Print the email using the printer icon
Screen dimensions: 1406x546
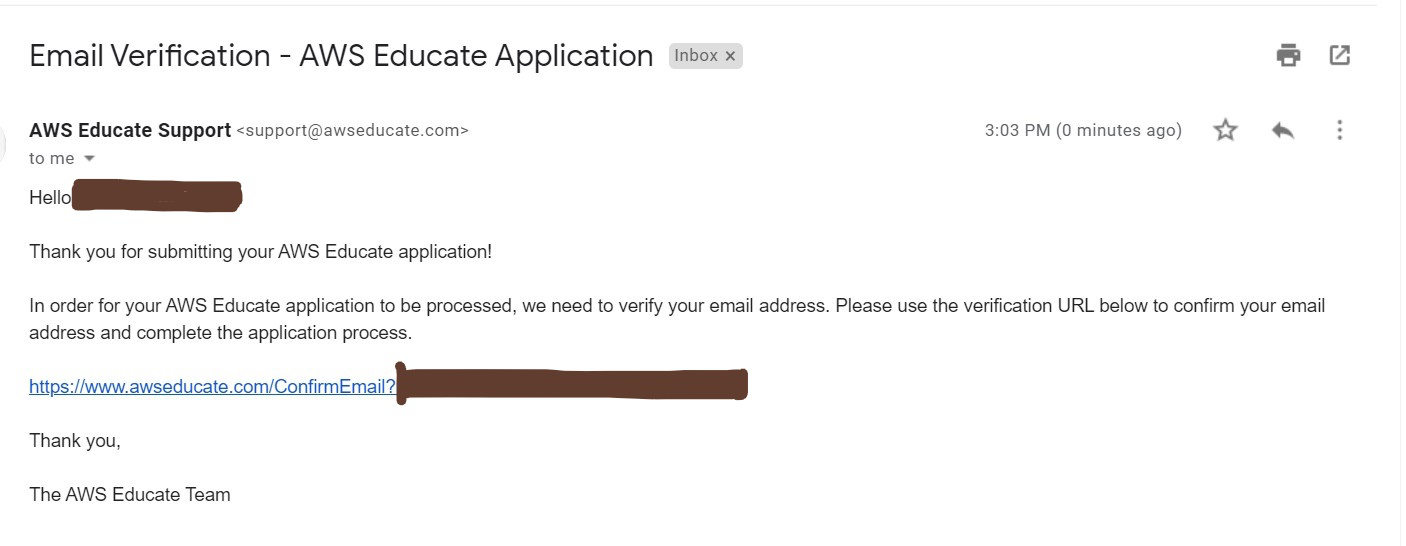point(1288,56)
